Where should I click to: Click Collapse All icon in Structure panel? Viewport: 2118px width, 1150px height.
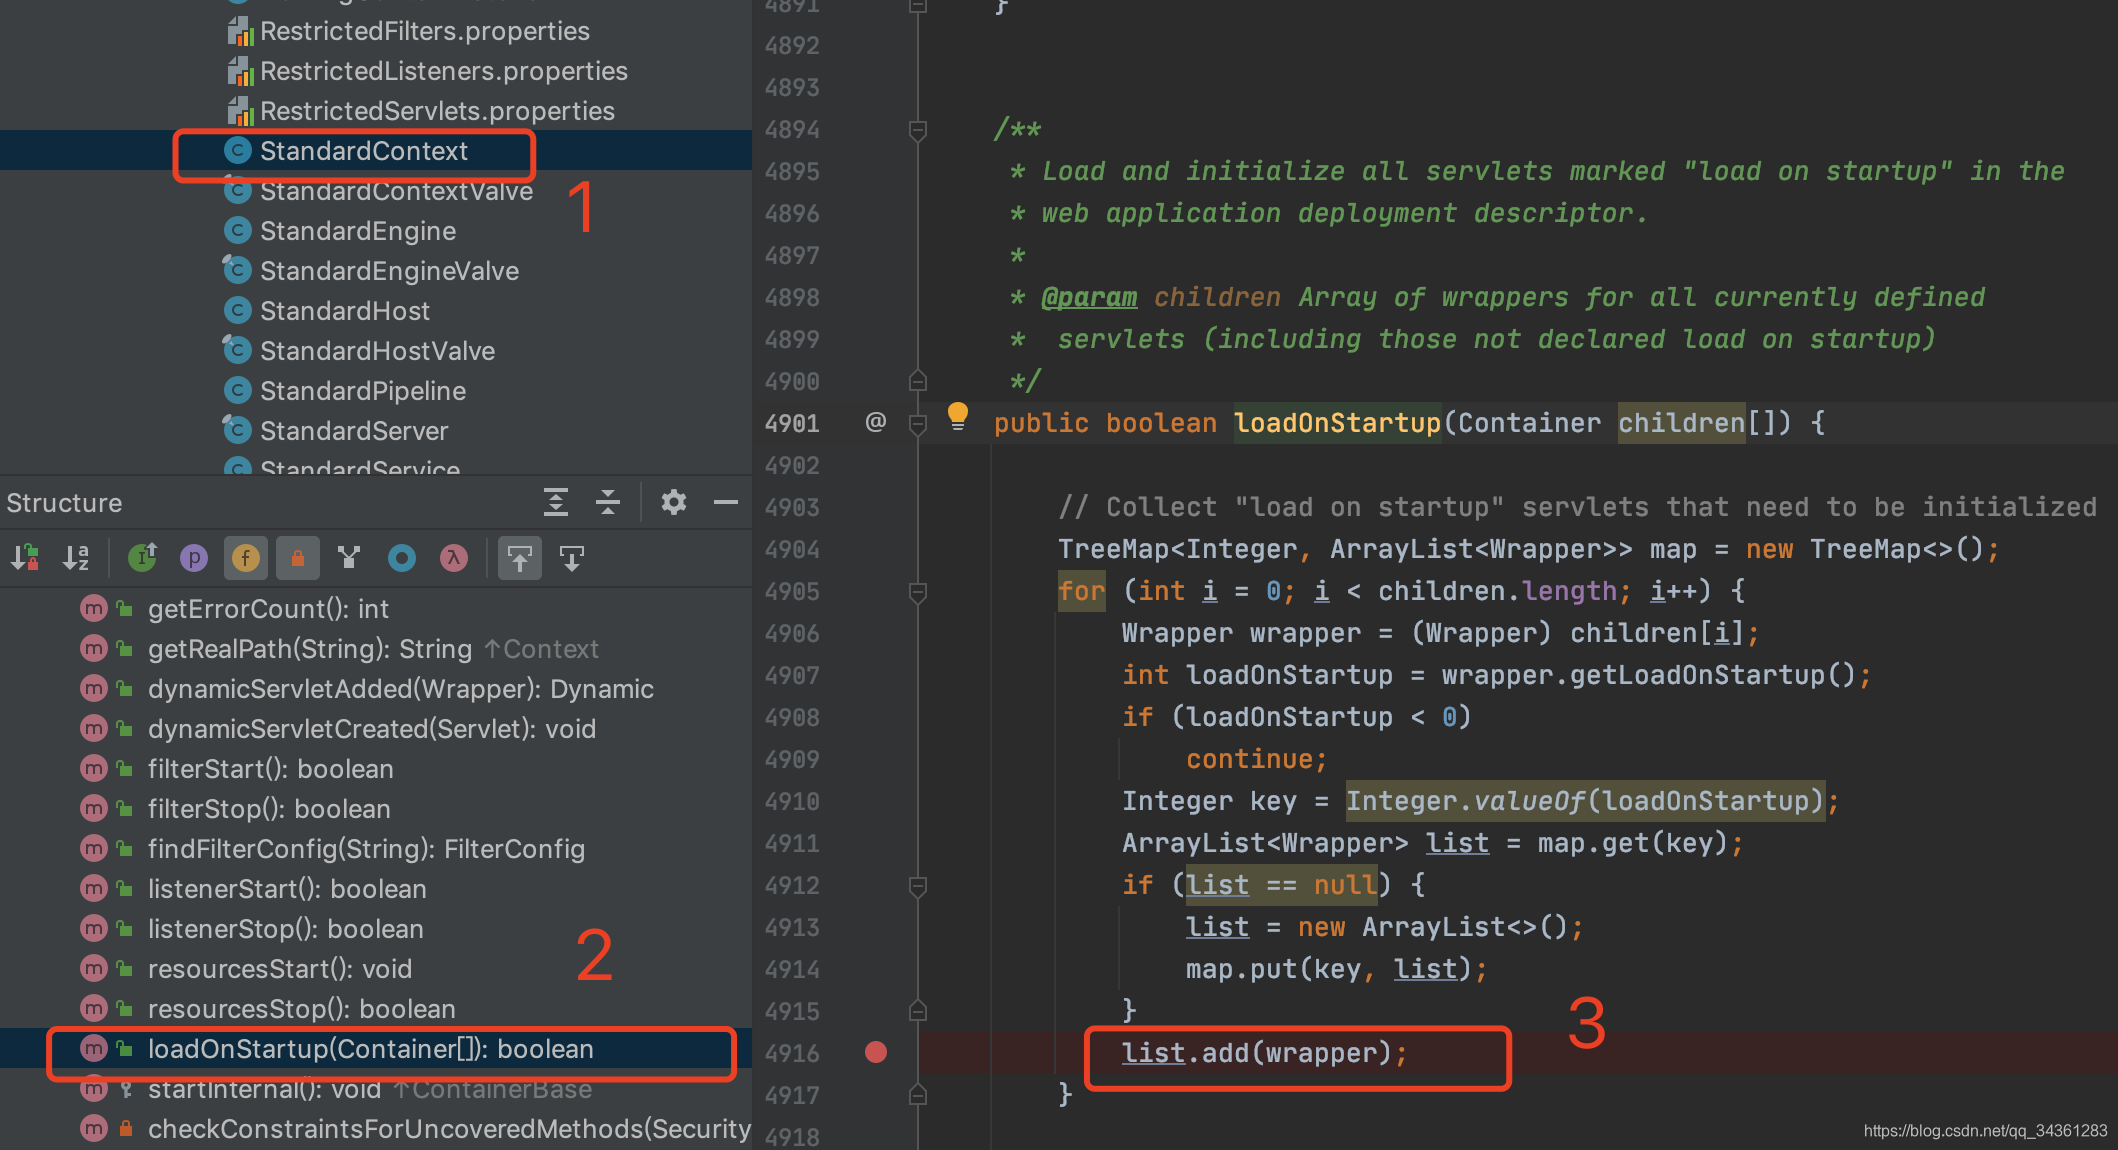[x=608, y=502]
